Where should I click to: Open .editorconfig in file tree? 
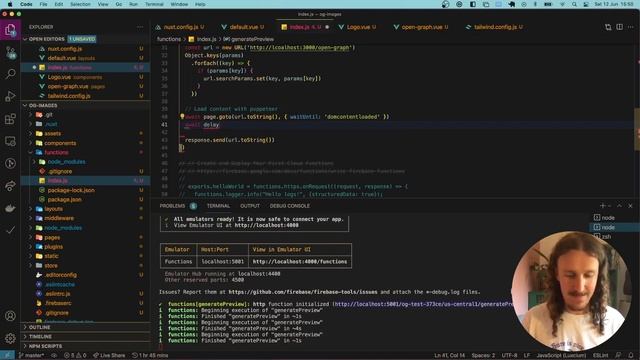click(x=85, y=275)
